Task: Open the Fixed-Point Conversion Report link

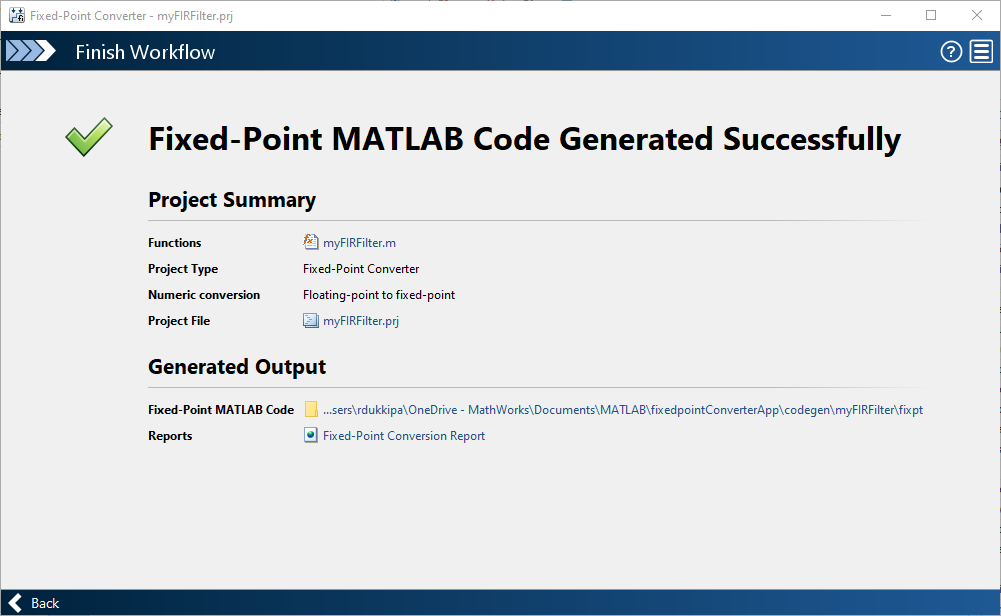Action: click(404, 436)
